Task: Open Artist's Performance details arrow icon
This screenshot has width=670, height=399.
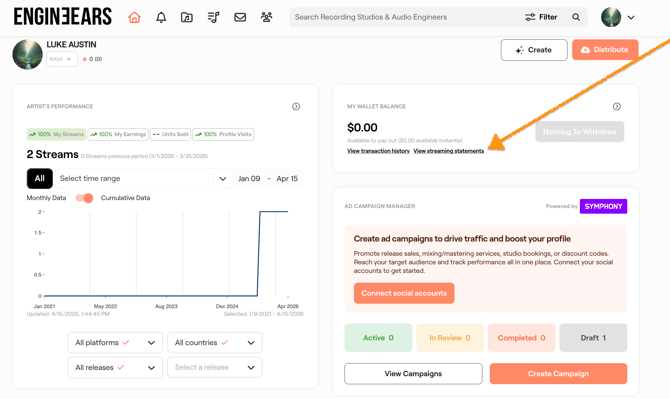Action: pos(296,106)
